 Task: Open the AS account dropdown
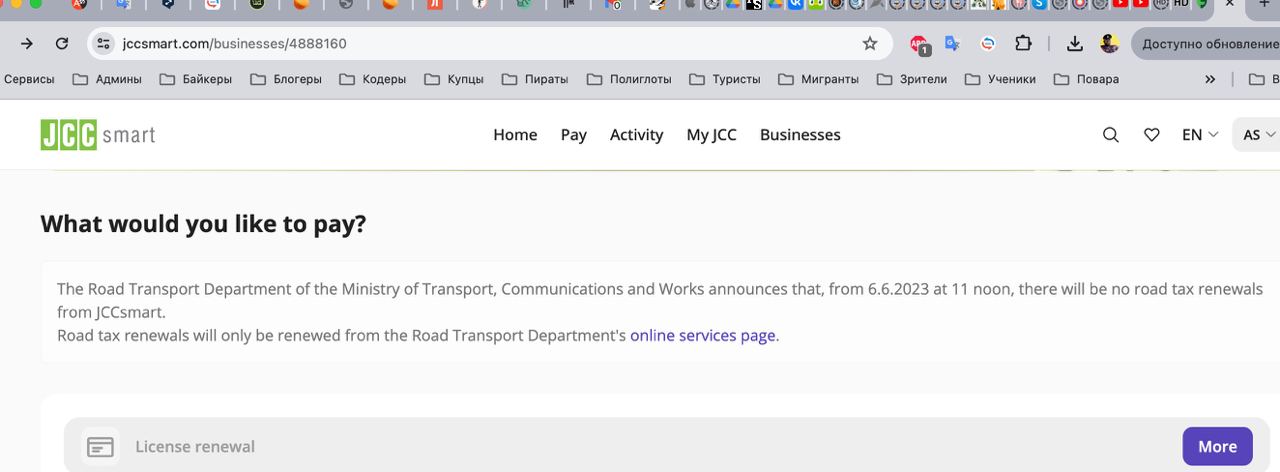click(x=1258, y=135)
